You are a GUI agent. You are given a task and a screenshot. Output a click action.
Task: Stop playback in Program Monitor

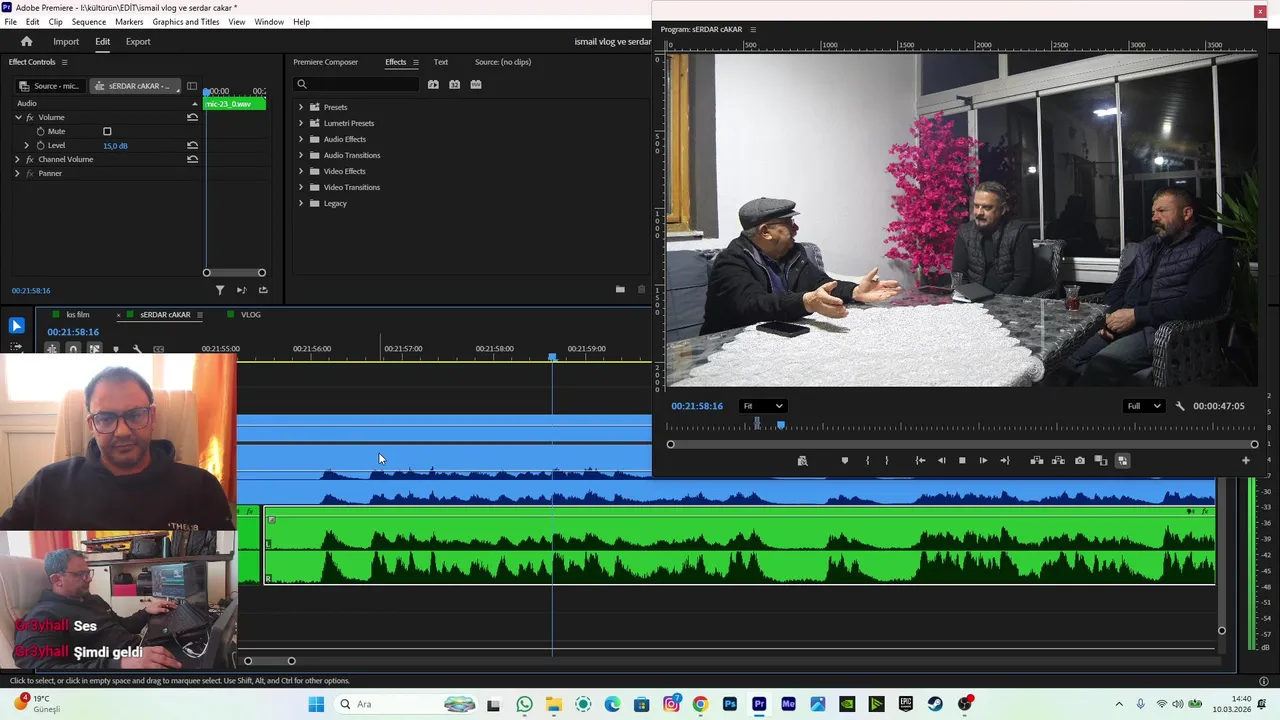point(962,460)
